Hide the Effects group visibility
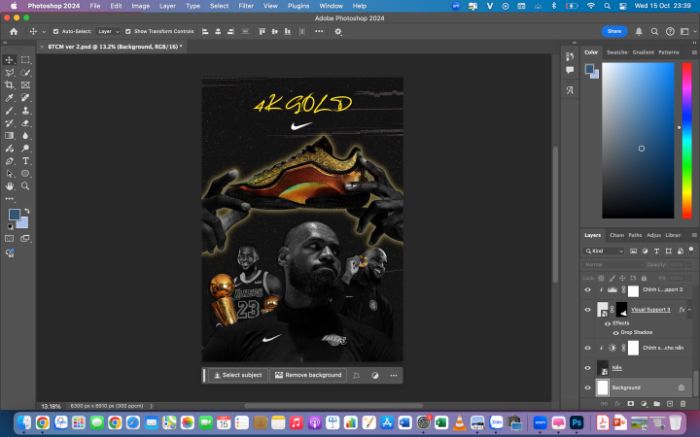700x437 pixels. click(x=607, y=323)
